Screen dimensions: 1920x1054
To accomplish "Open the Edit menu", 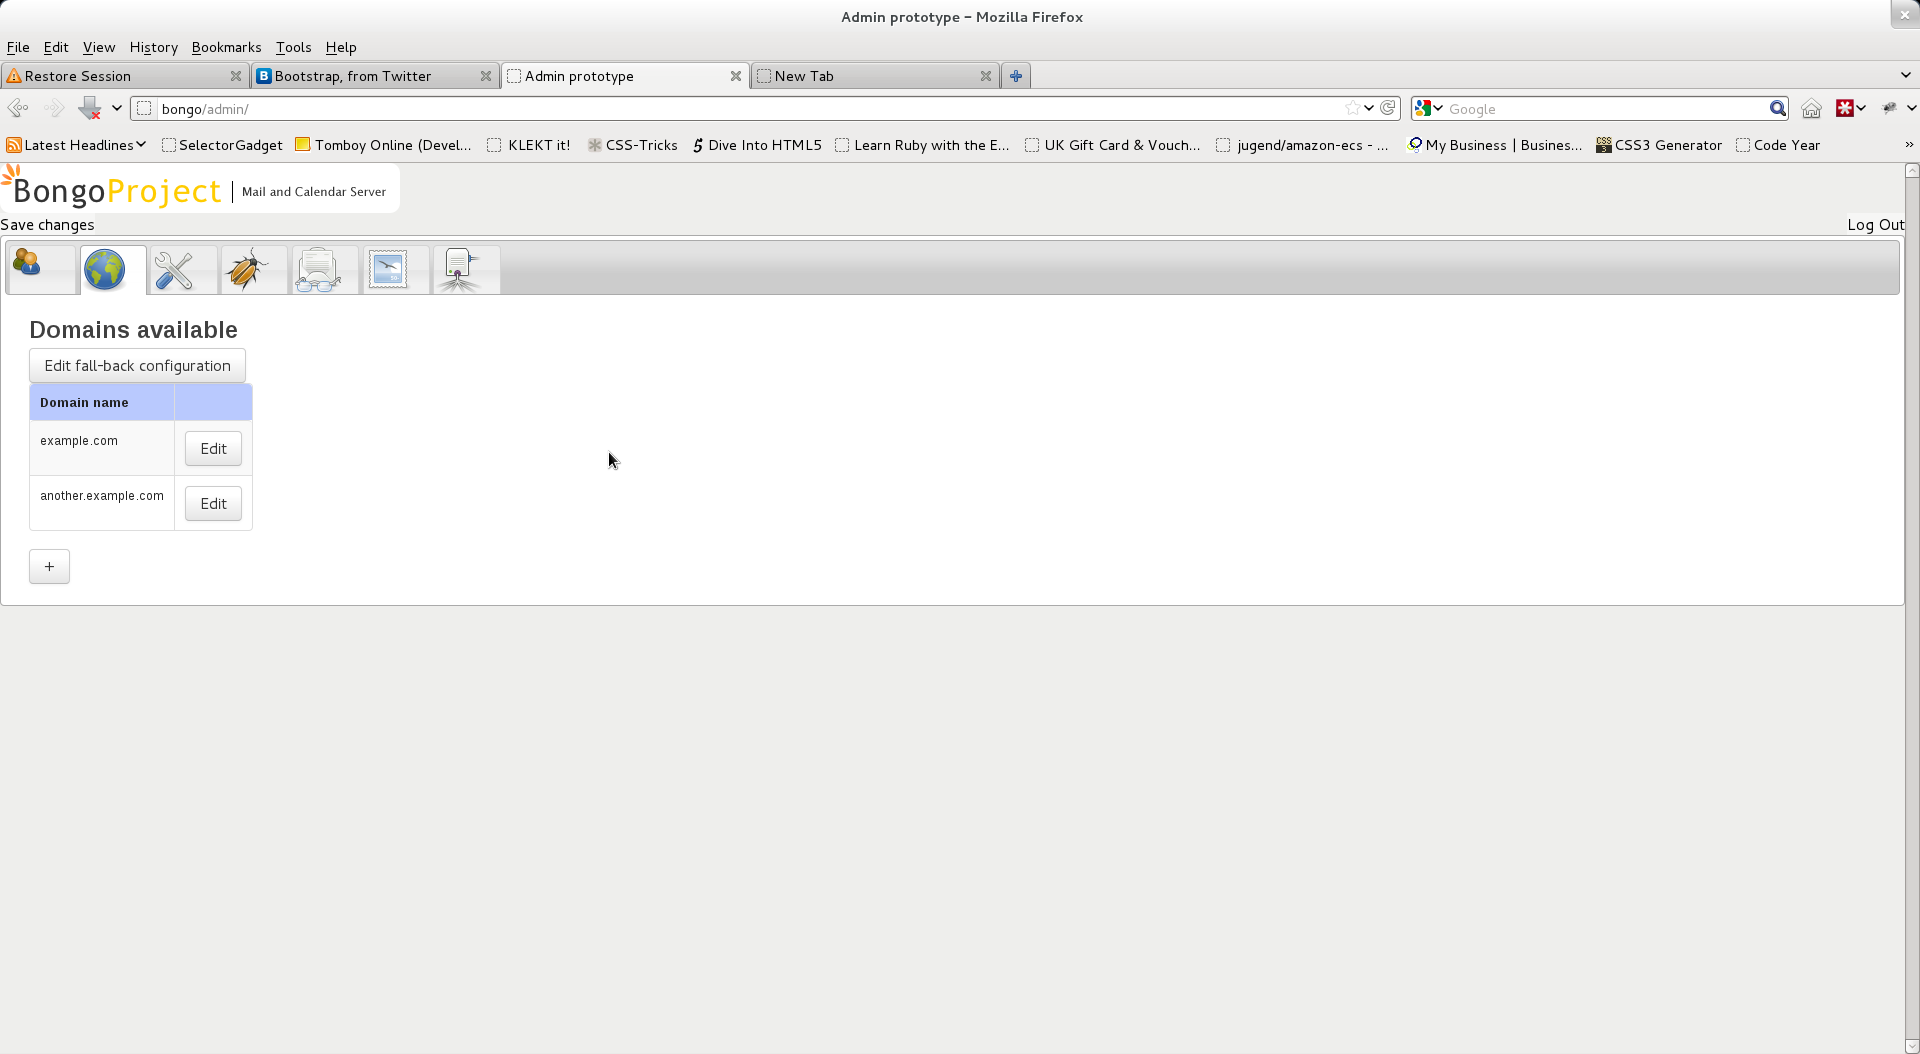I will pos(56,47).
